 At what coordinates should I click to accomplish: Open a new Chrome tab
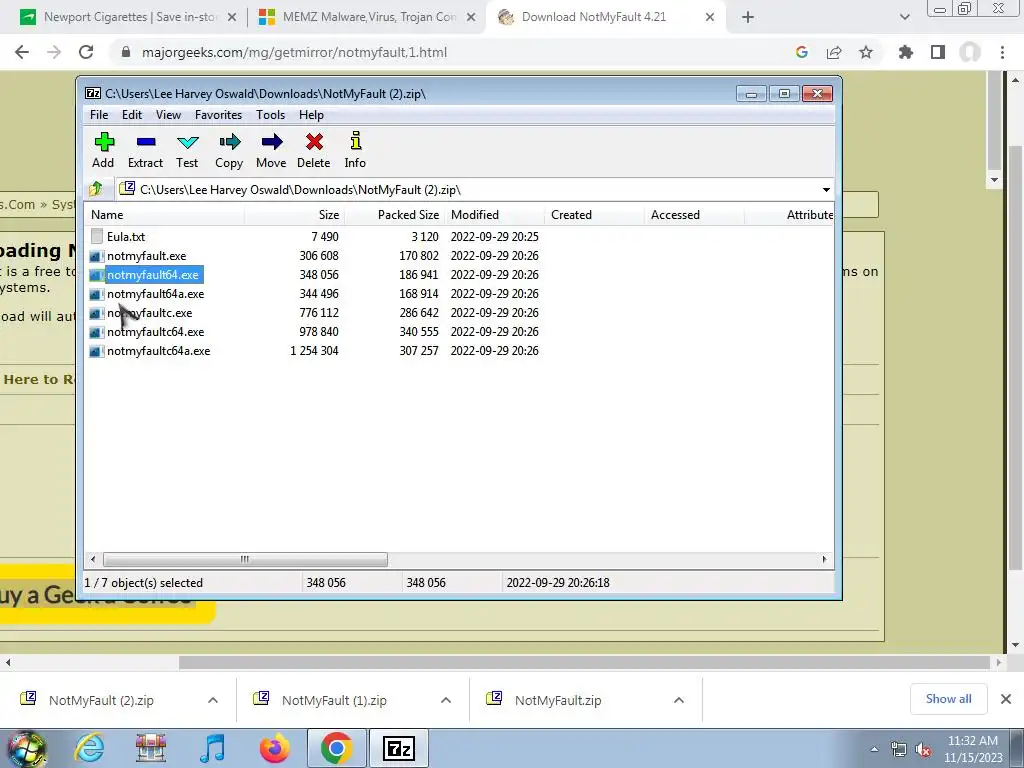coord(748,18)
